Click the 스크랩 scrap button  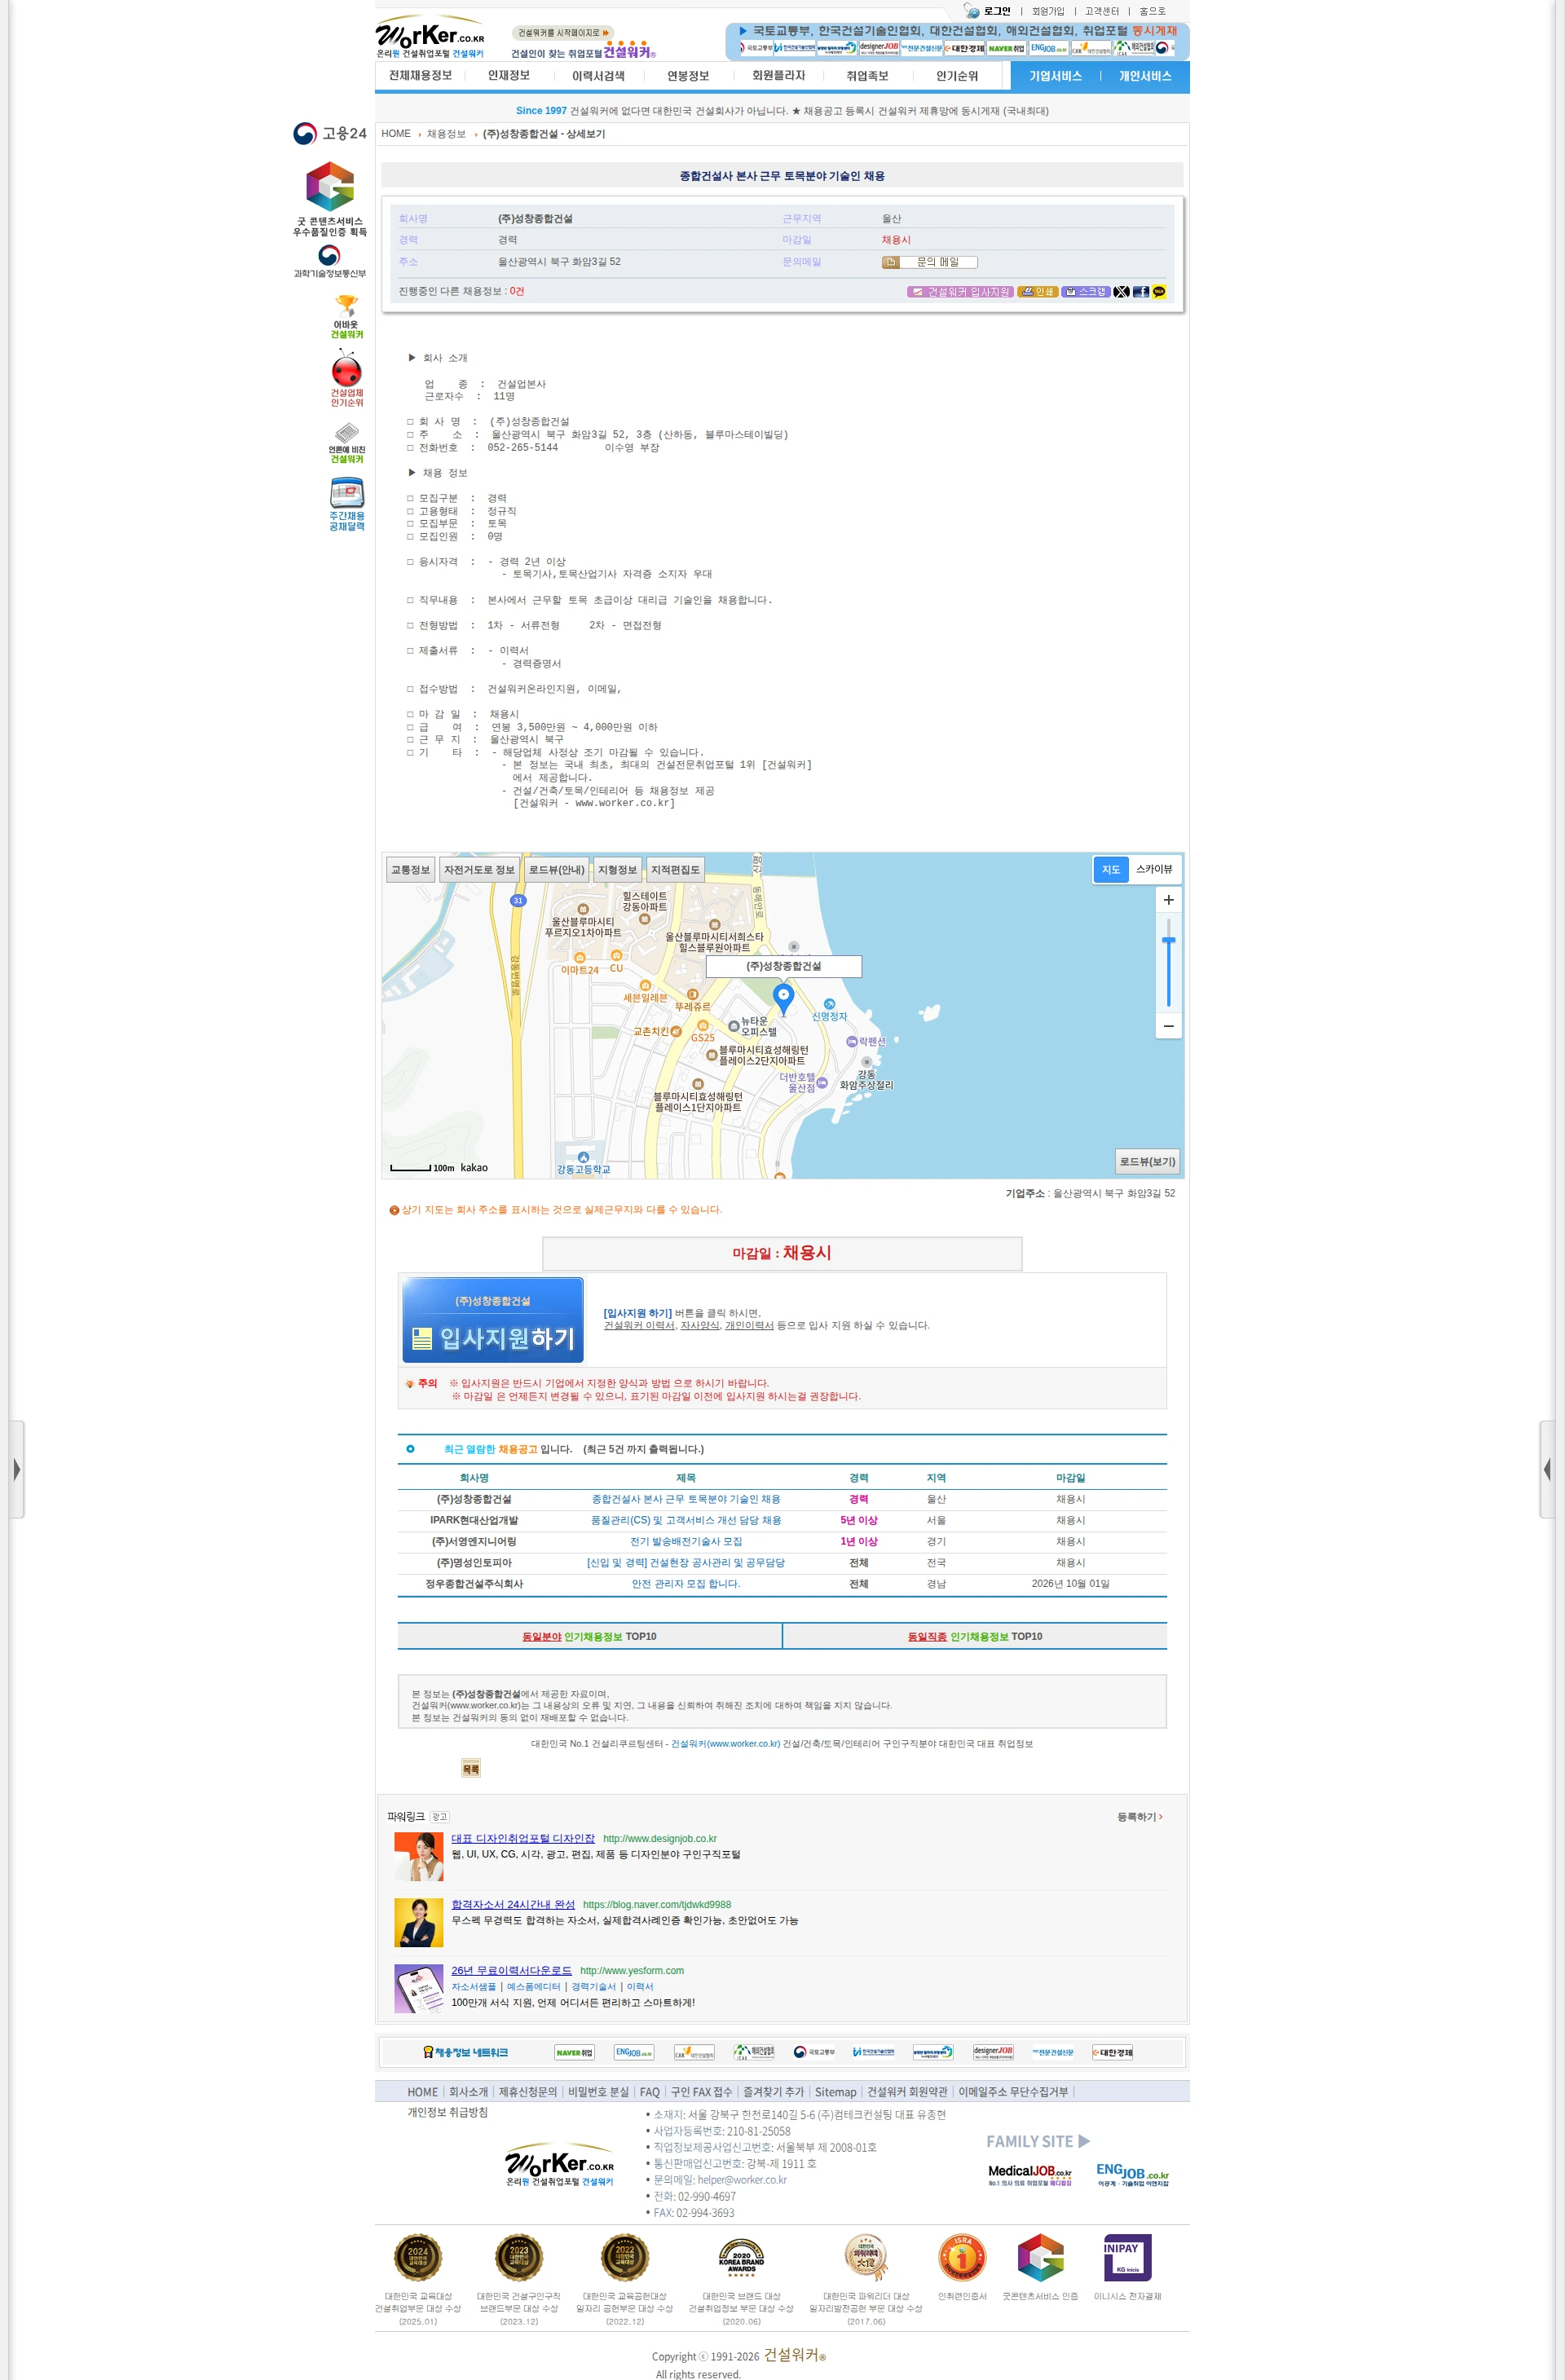1086,292
